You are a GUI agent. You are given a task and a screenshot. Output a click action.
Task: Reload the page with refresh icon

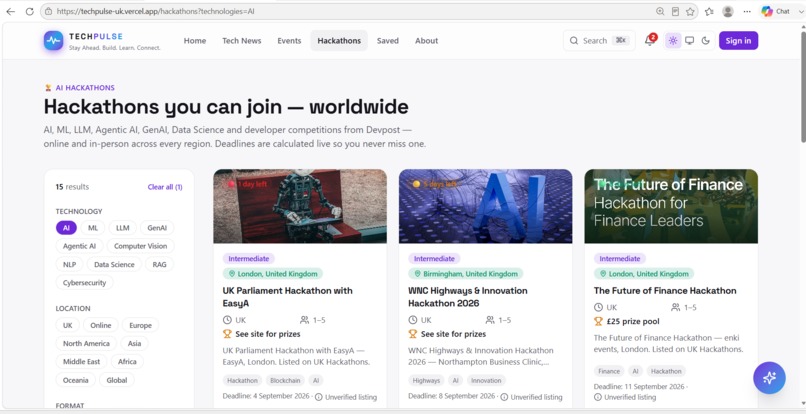pyautogui.click(x=30, y=11)
